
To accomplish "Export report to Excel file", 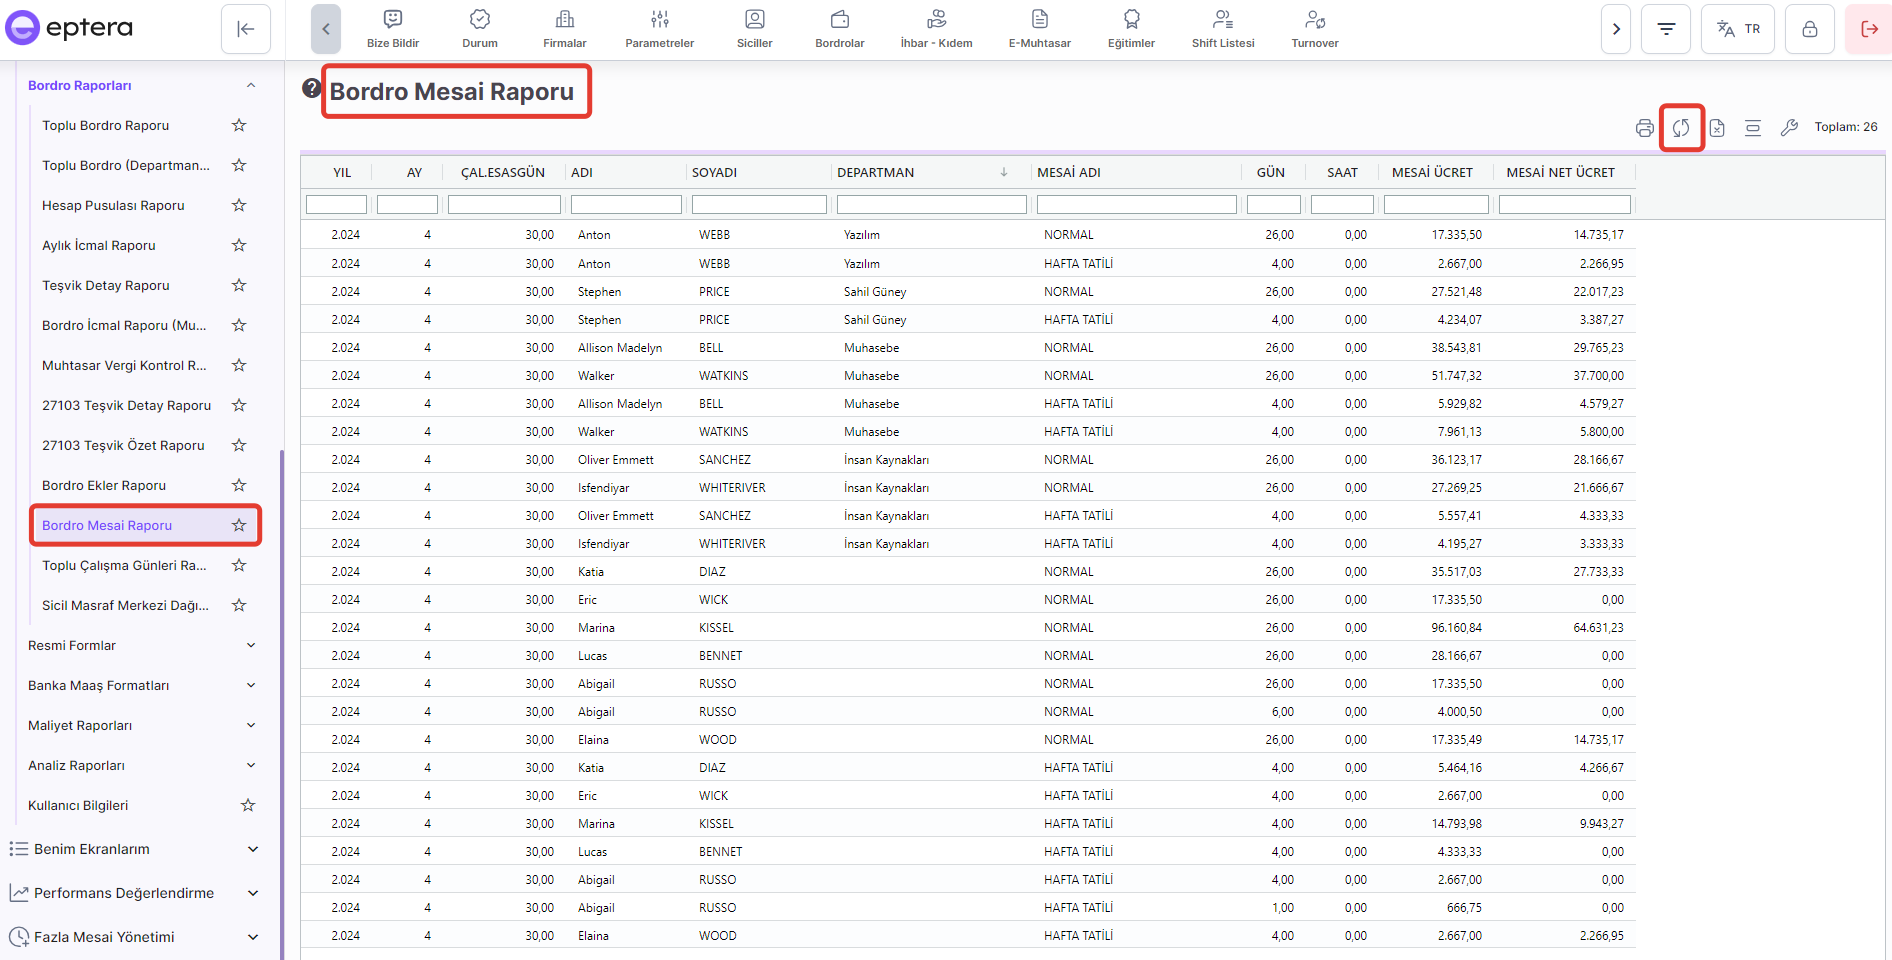I will tap(1717, 128).
